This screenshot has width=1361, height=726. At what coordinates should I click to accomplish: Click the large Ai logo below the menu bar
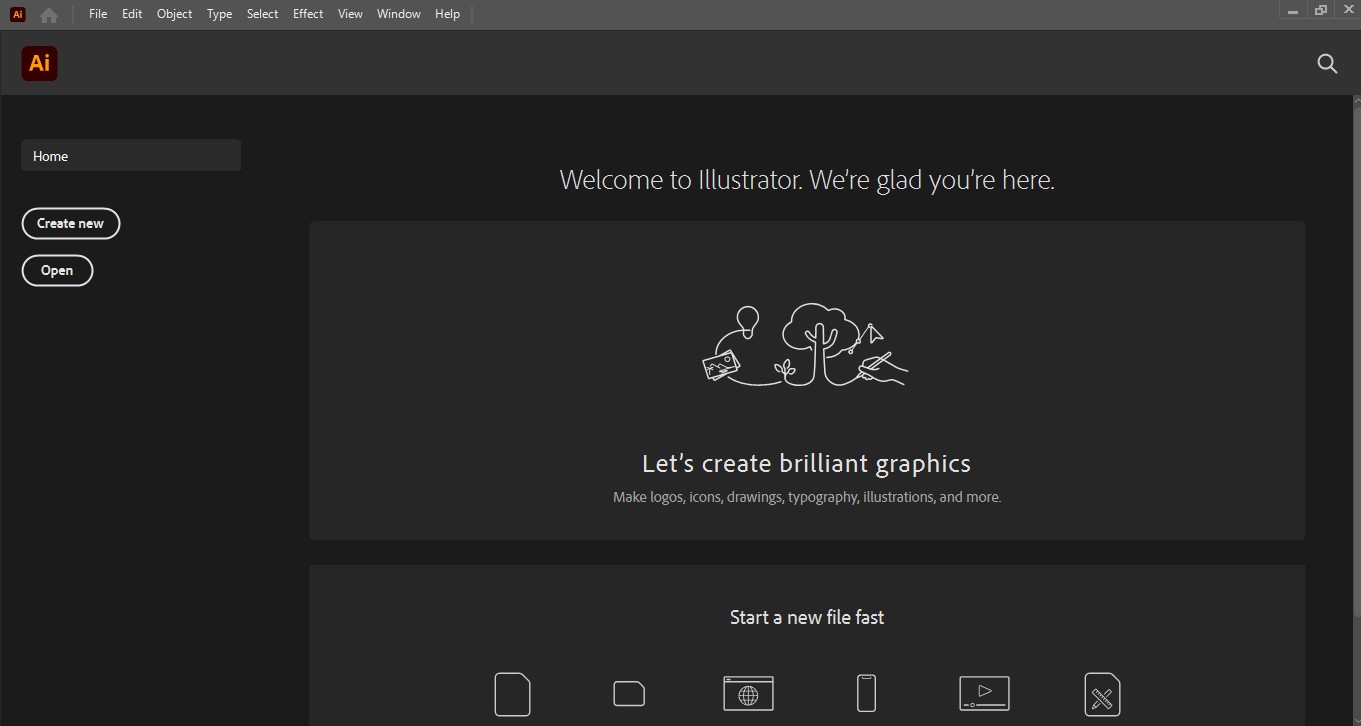click(39, 63)
